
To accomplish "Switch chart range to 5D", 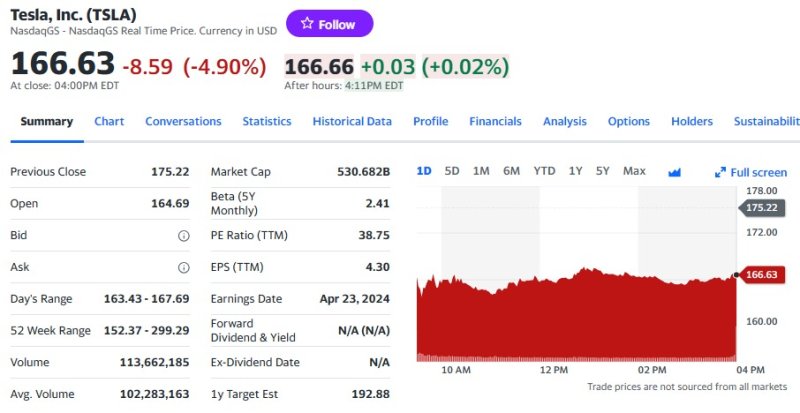I will coord(452,171).
